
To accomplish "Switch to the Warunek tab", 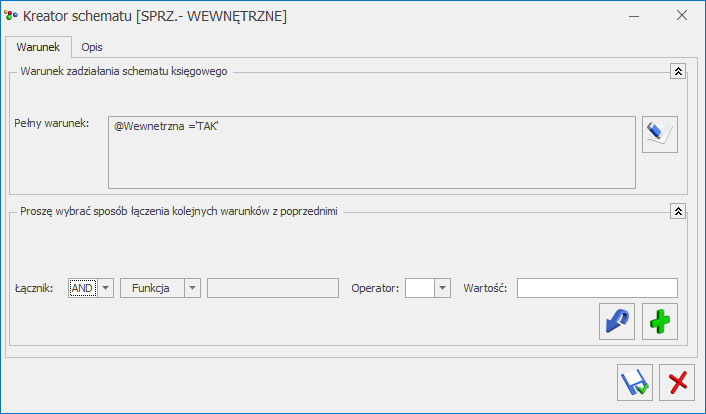I will point(38,47).
